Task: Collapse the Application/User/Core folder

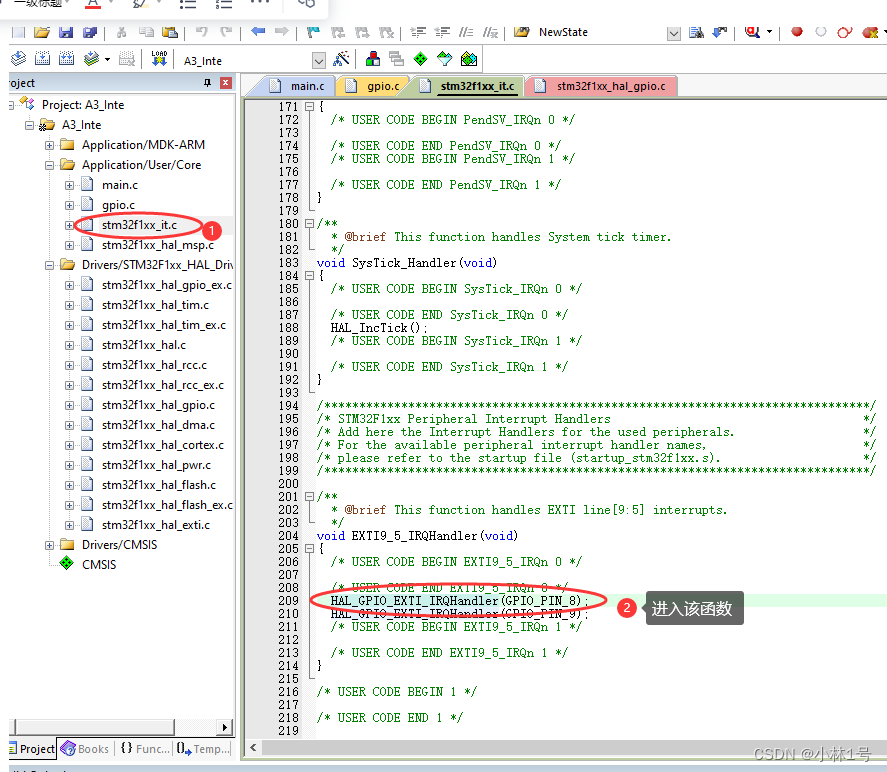Action: point(49,165)
